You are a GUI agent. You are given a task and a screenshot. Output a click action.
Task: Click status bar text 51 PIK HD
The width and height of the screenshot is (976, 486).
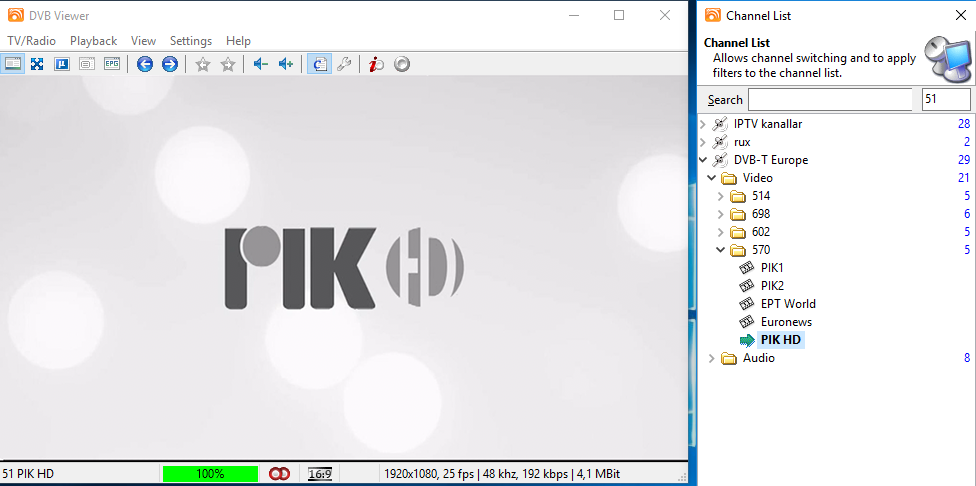[28, 474]
